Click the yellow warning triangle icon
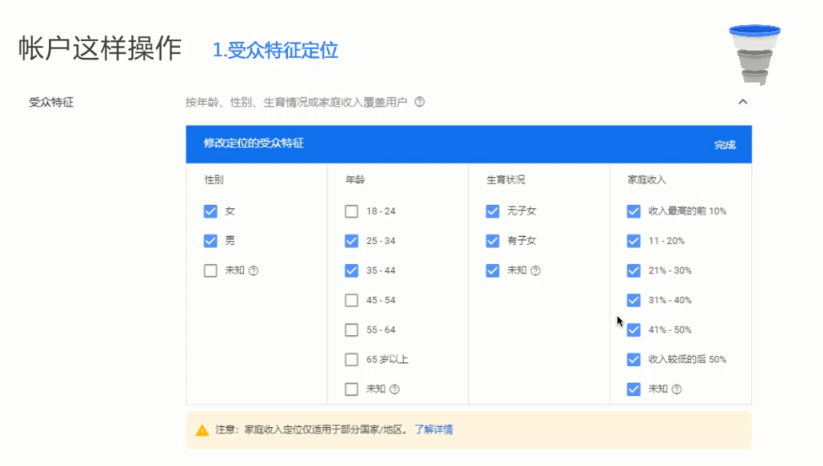823x466 pixels. click(202, 430)
